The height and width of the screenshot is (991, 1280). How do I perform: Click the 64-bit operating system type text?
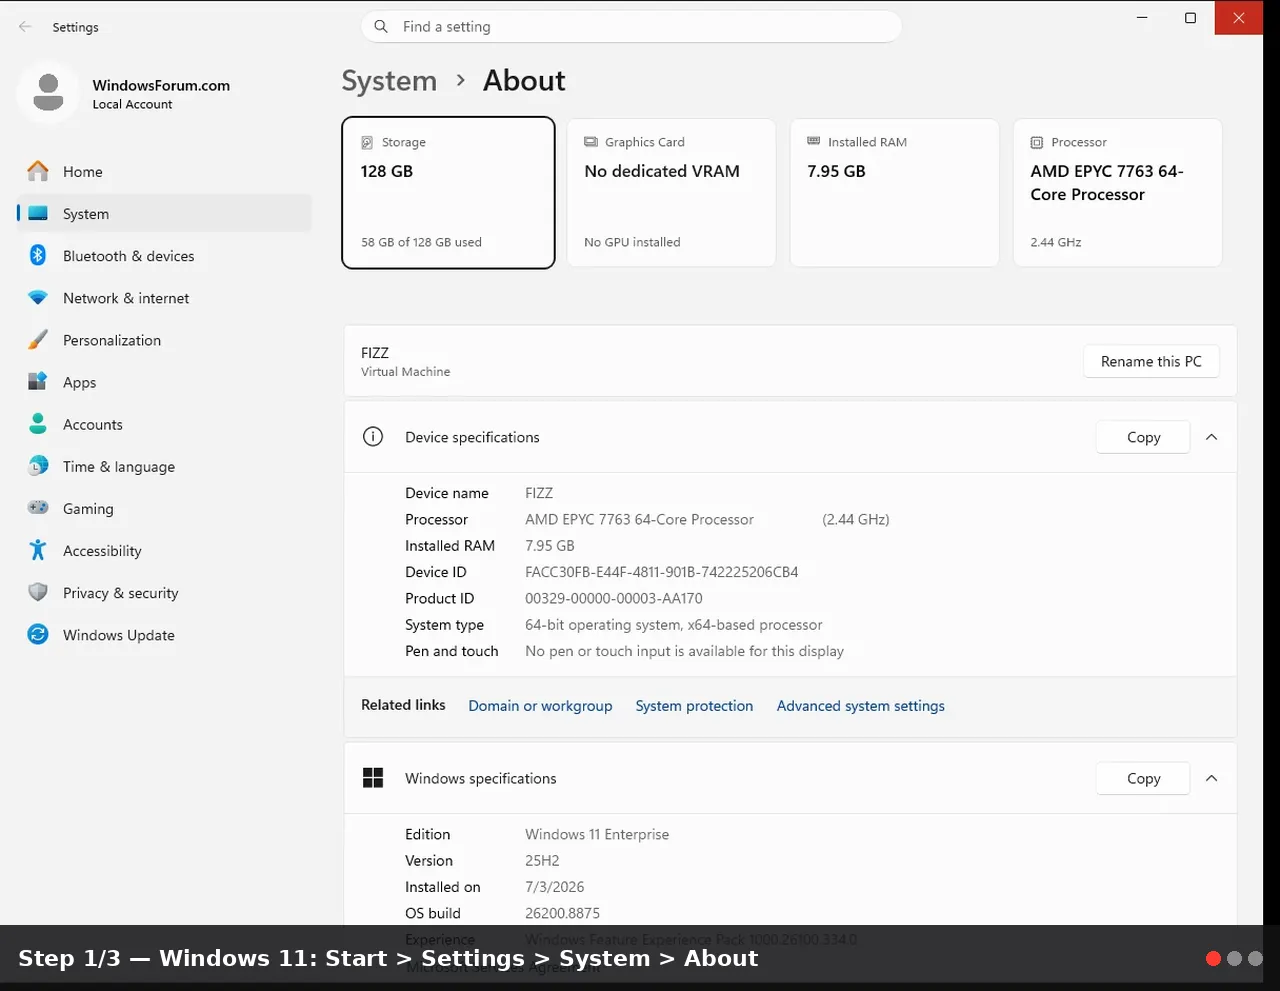(x=673, y=625)
